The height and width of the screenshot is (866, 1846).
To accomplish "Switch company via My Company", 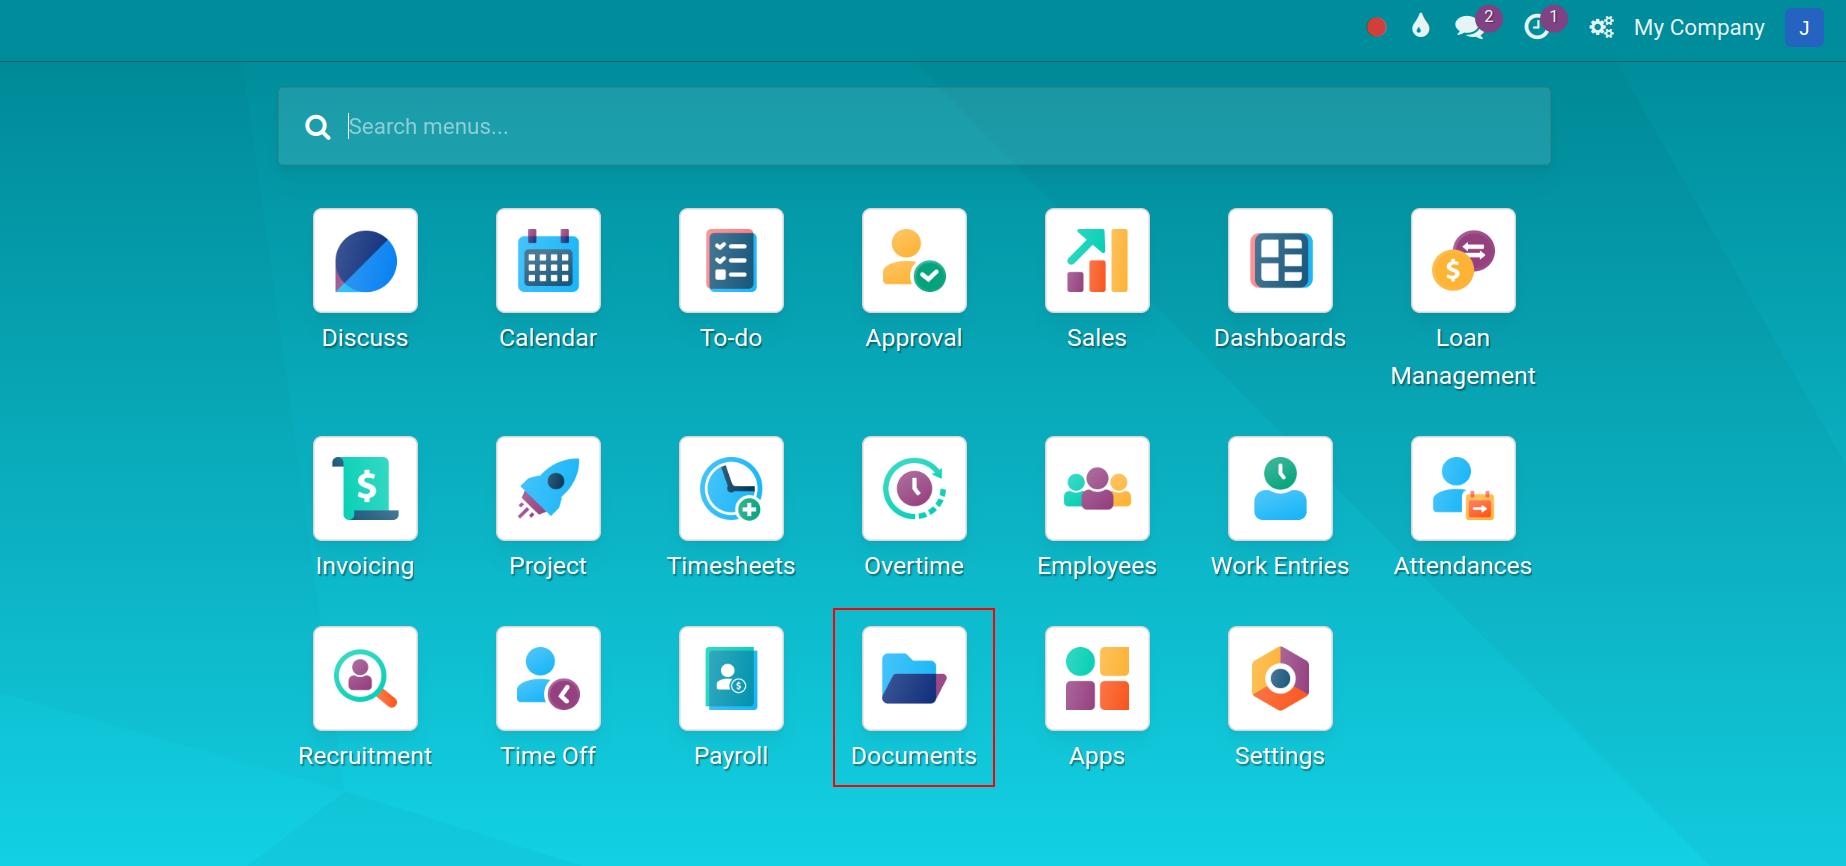I will [1699, 28].
